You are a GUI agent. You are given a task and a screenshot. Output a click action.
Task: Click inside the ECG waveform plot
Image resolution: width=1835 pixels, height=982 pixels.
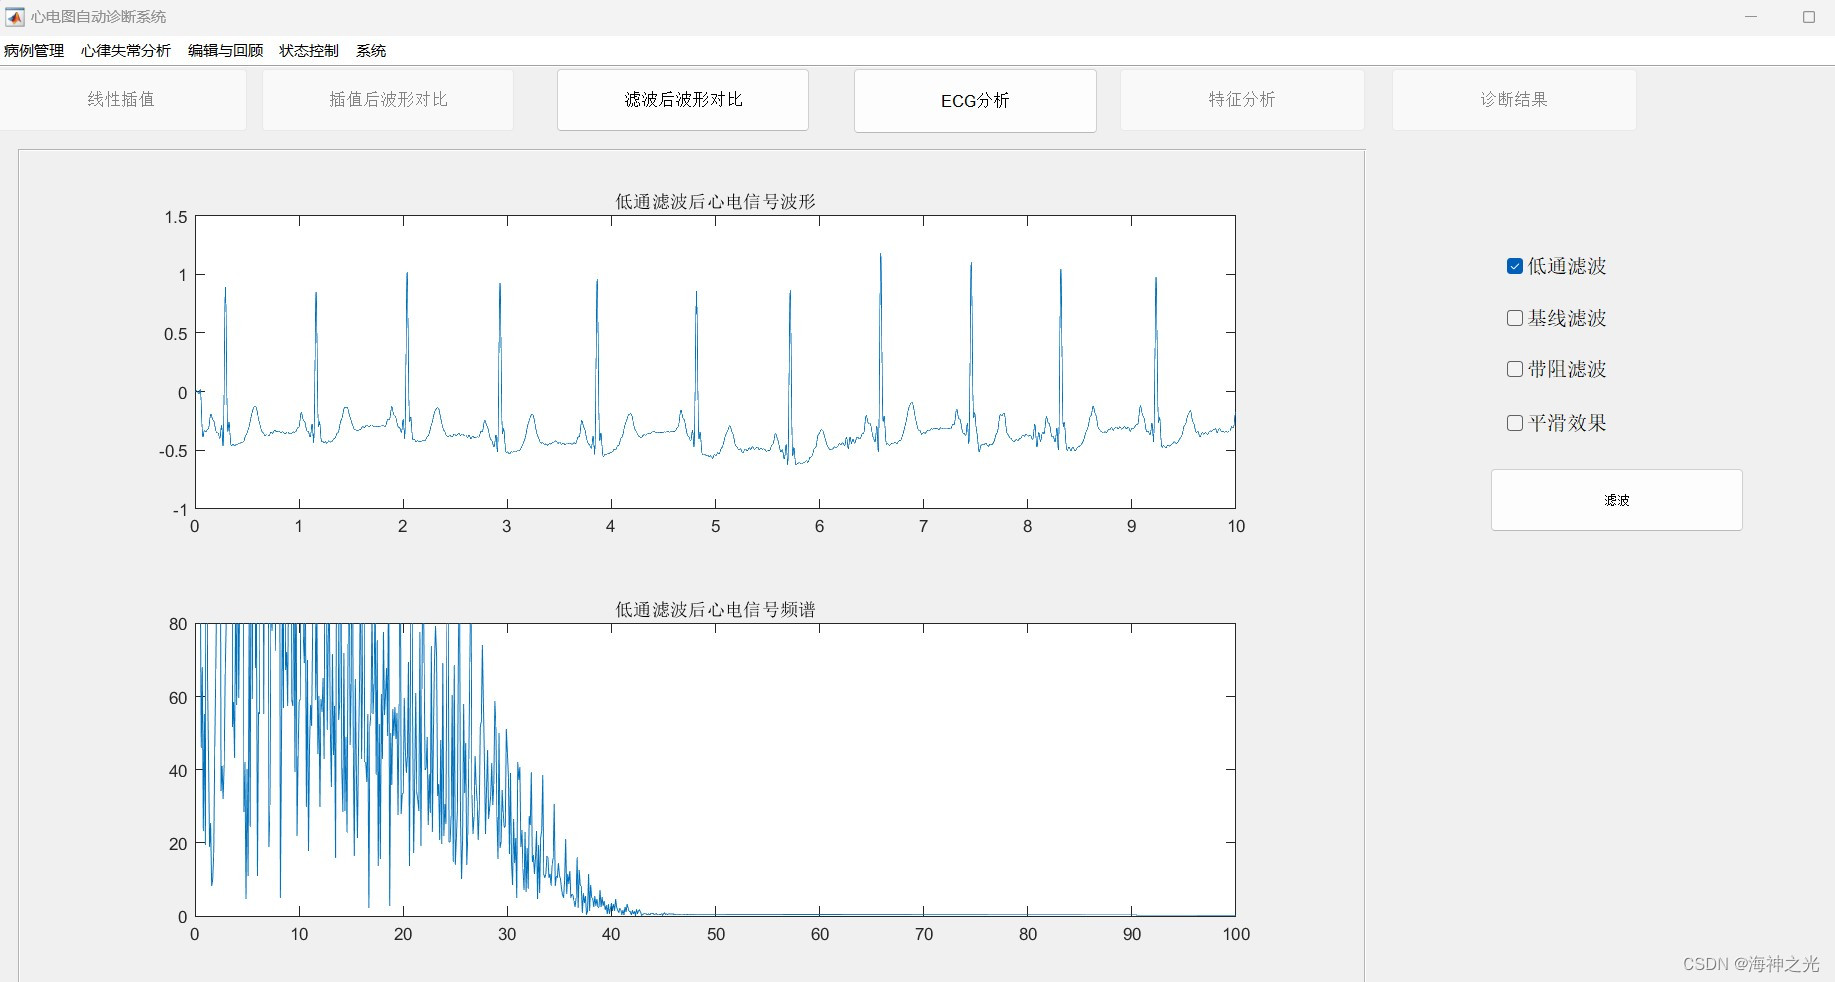(x=715, y=362)
